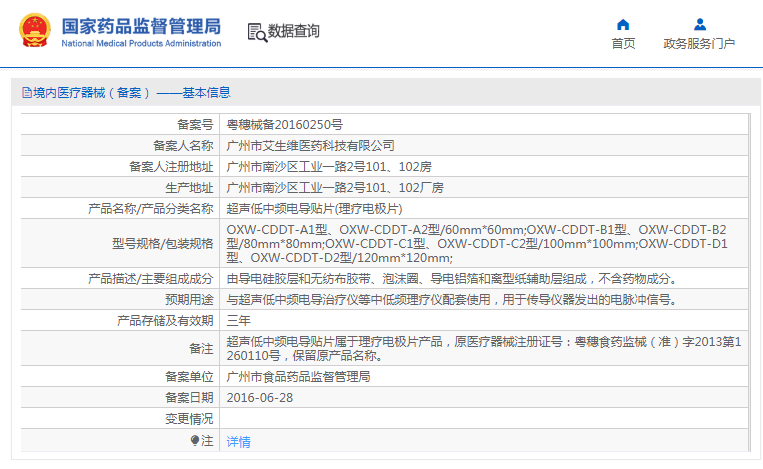The width and height of the screenshot is (763, 469).
Task: Click the 产品名称/产品分类名称 label
Action: tap(150, 209)
